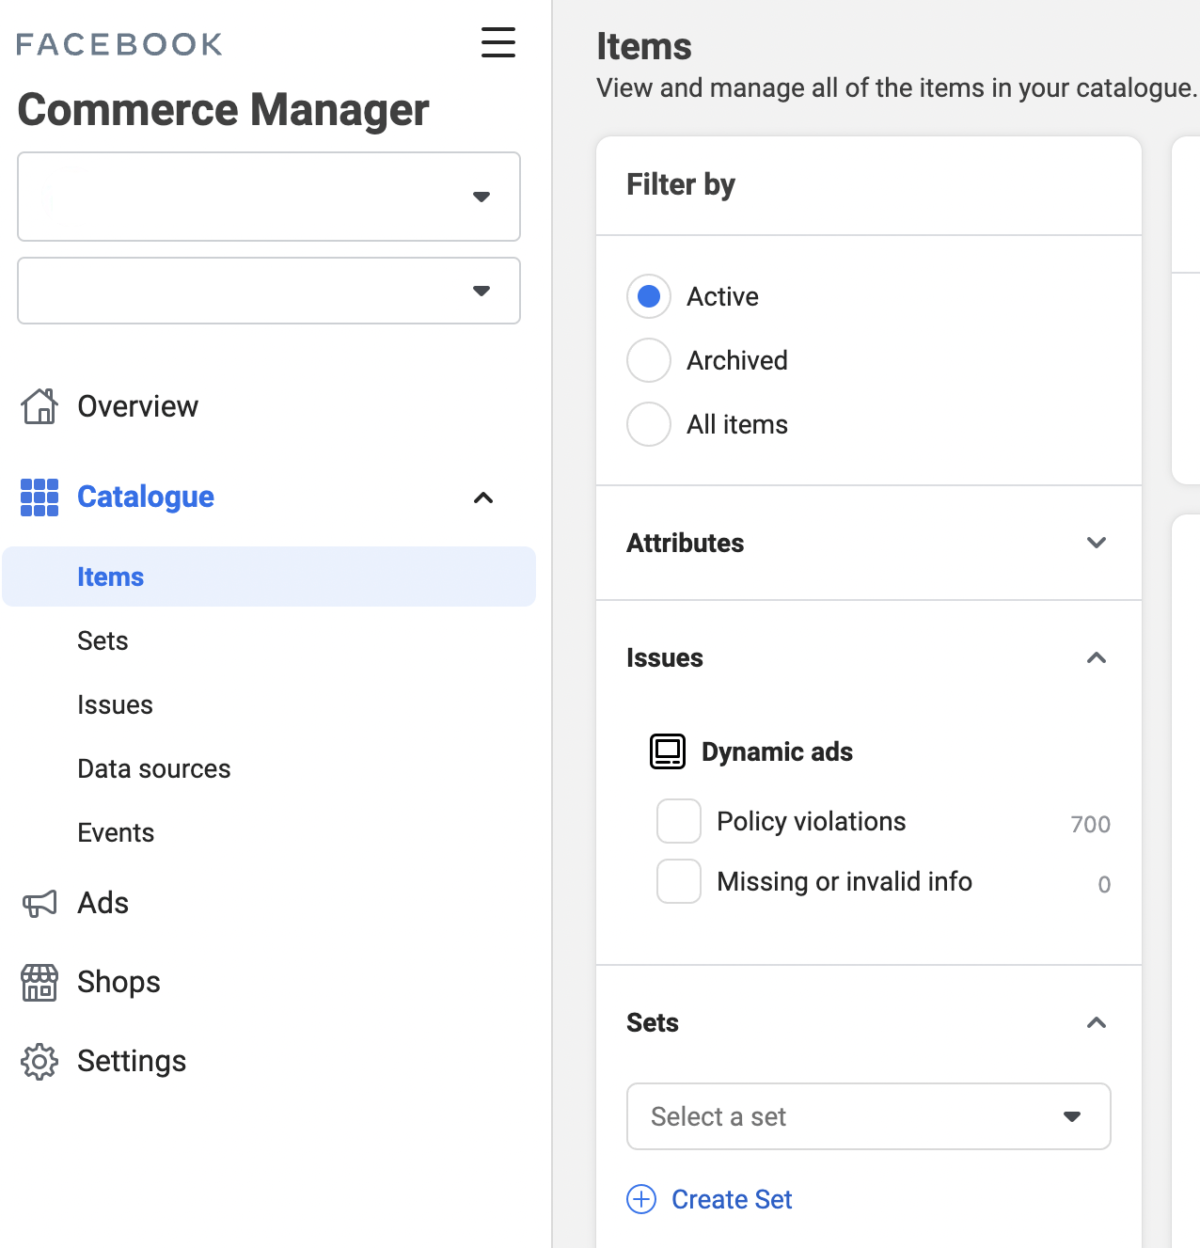1200x1248 pixels.
Task: Click the Items page heading
Action: (x=644, y=47)
